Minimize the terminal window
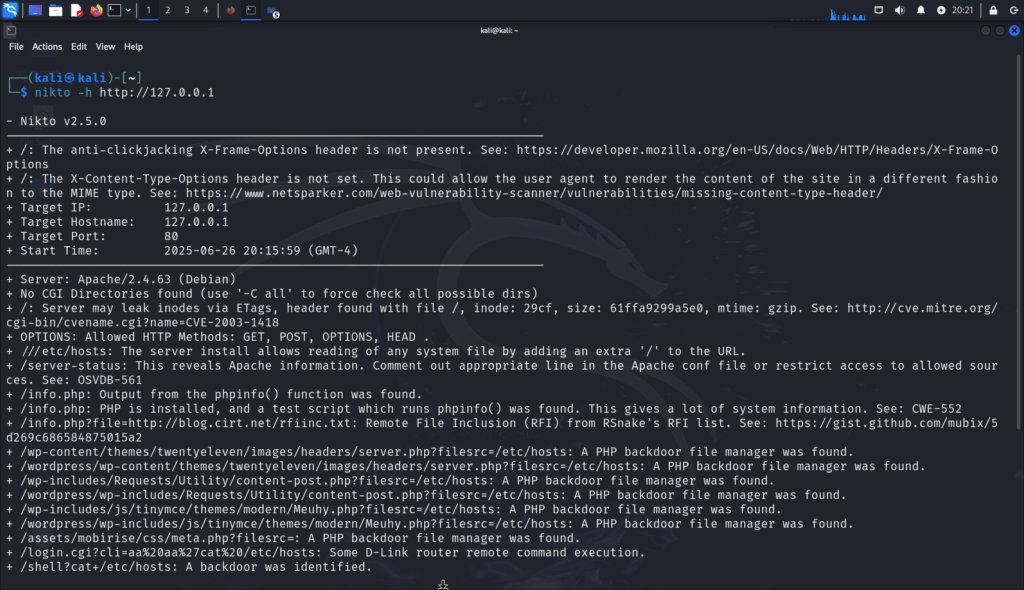Image resolution: width=1024 pixels, height=590 pixels. (x=985, y=30)
